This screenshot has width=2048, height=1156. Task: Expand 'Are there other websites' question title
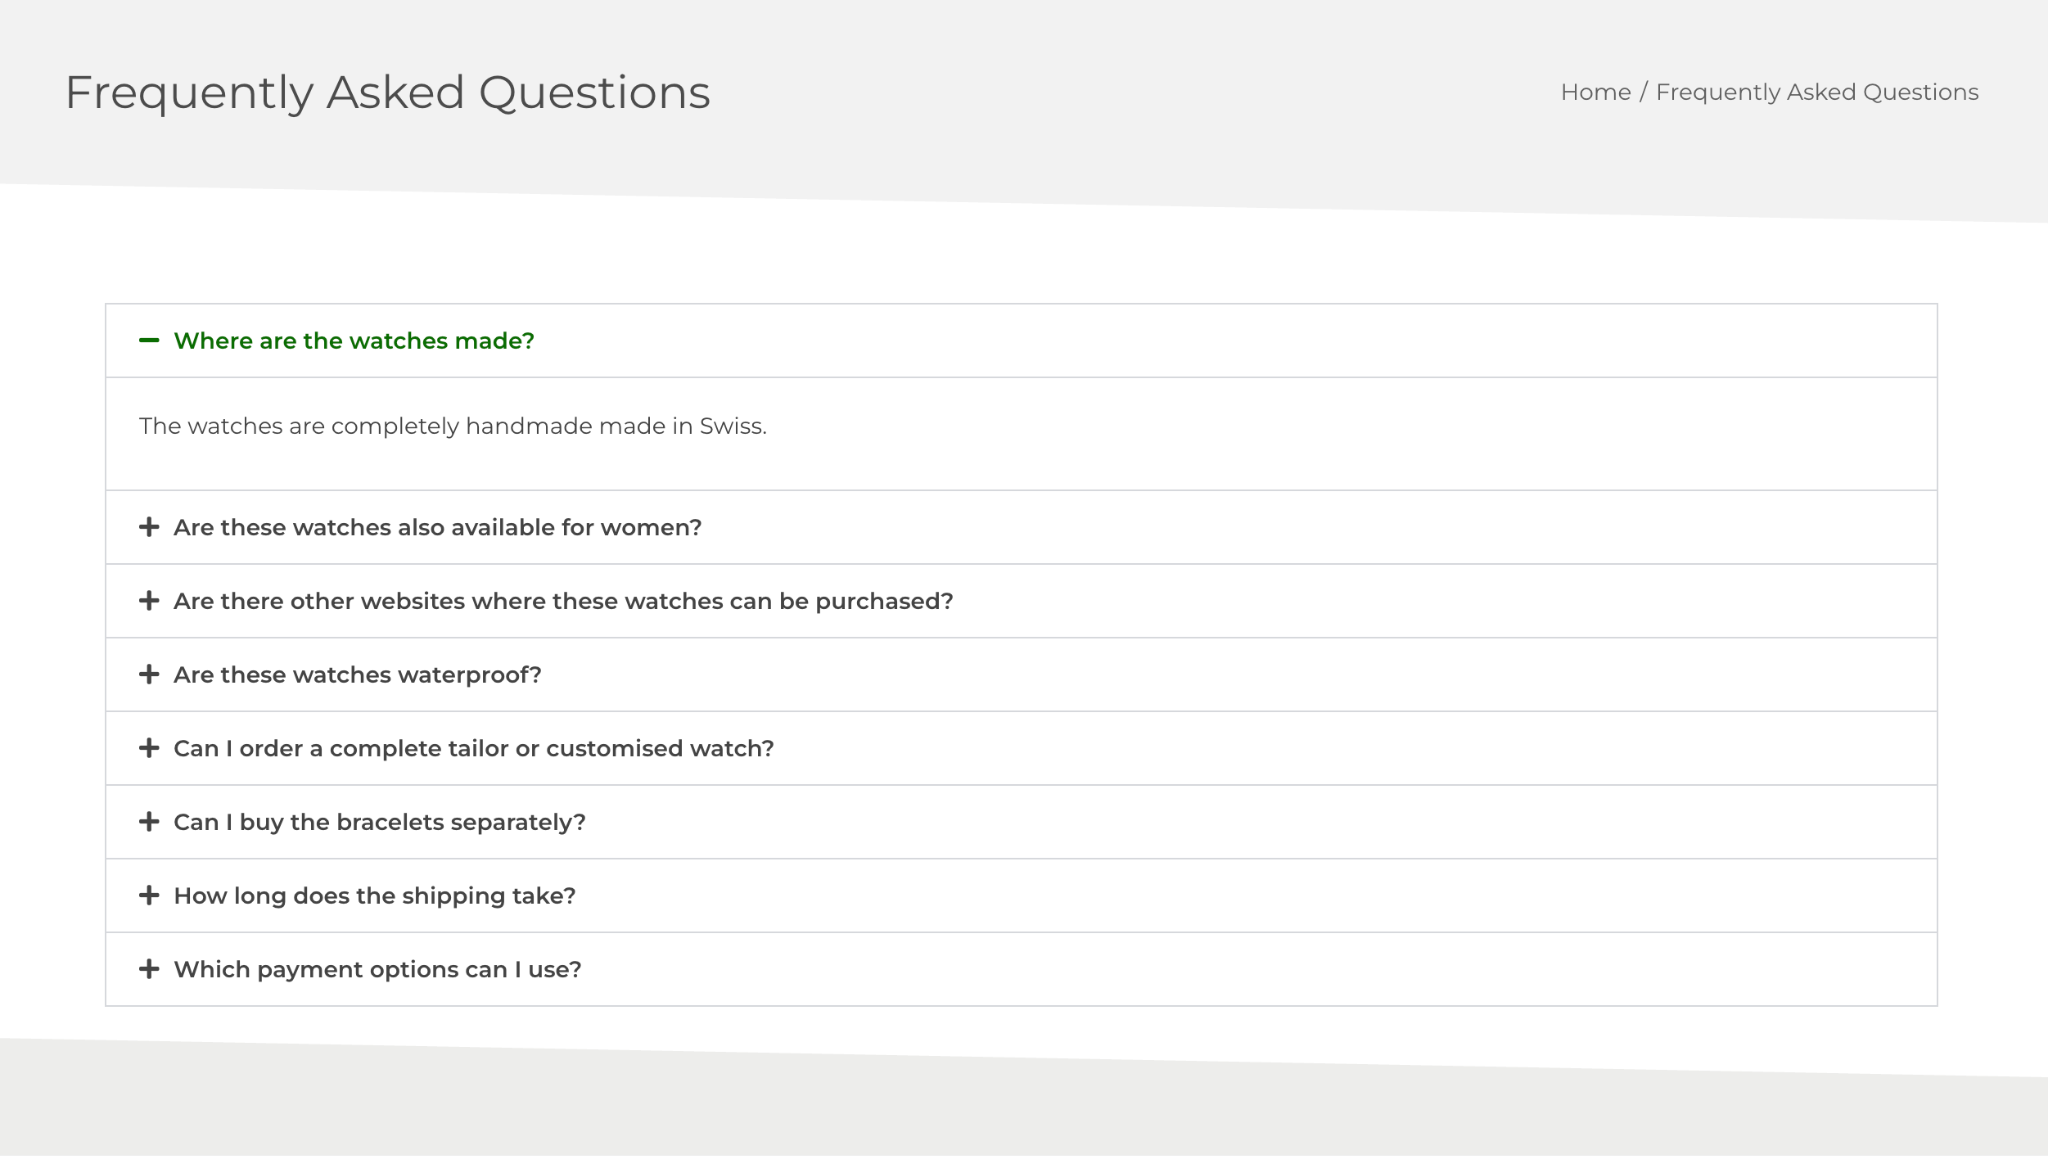pos(563,601)
